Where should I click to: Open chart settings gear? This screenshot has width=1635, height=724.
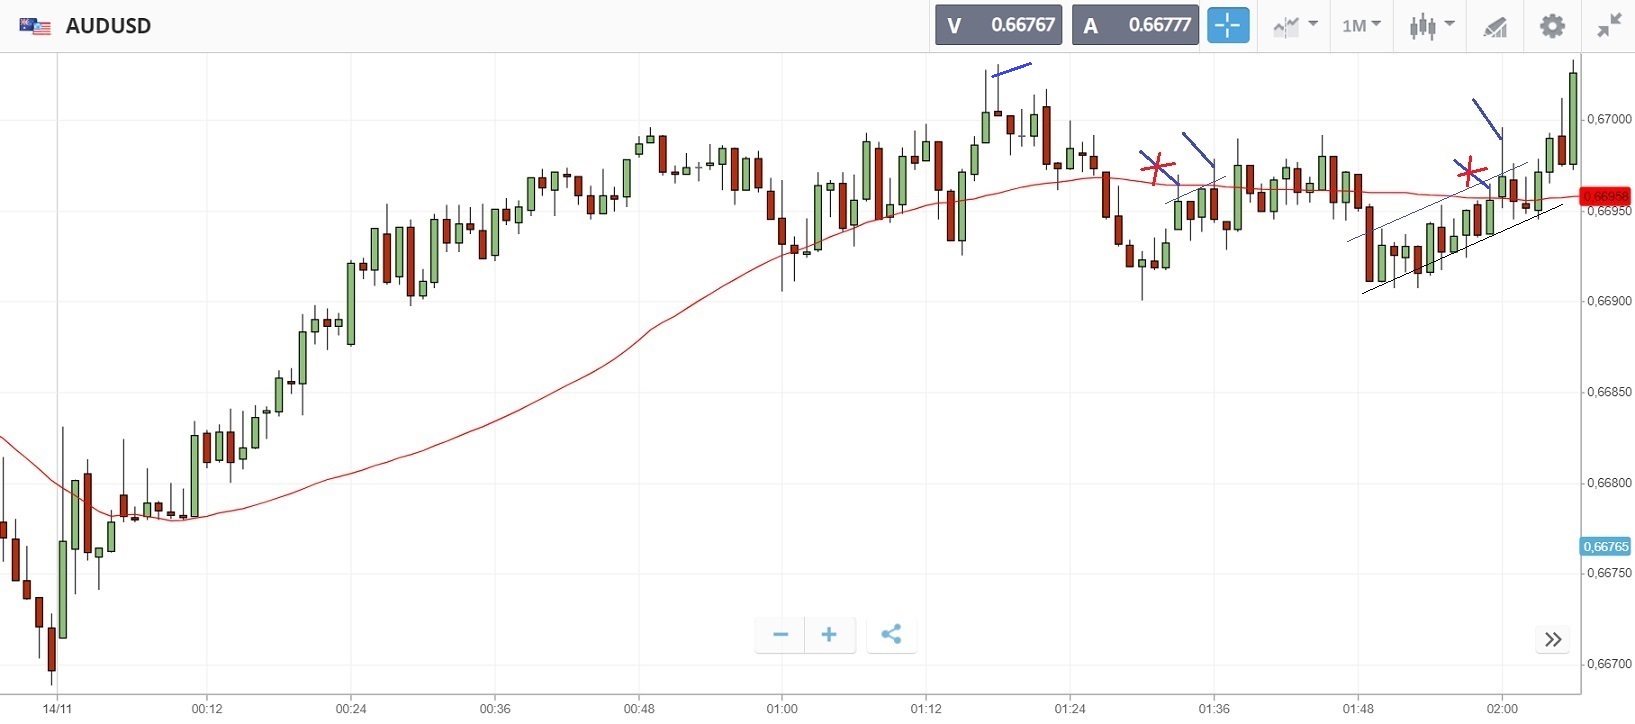1552,26
